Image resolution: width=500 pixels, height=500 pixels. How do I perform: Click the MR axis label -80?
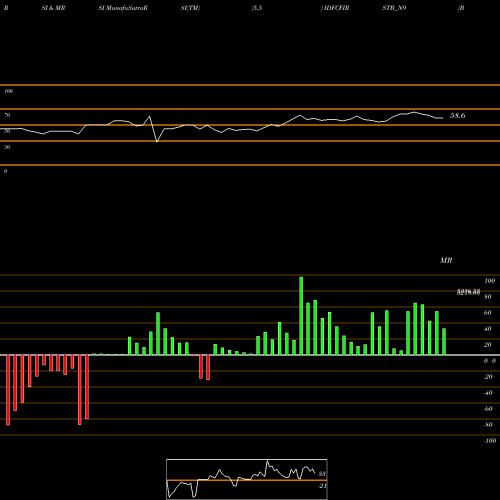pyautogui.click(x=488, y=425)
